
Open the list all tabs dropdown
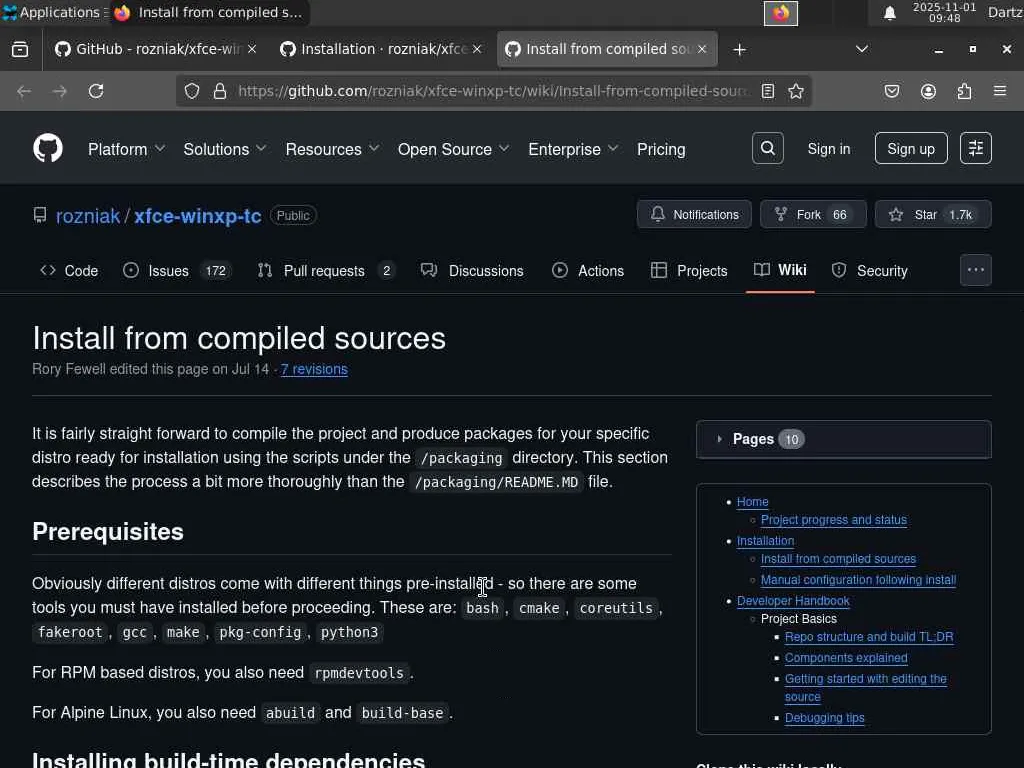pos(862,49)
